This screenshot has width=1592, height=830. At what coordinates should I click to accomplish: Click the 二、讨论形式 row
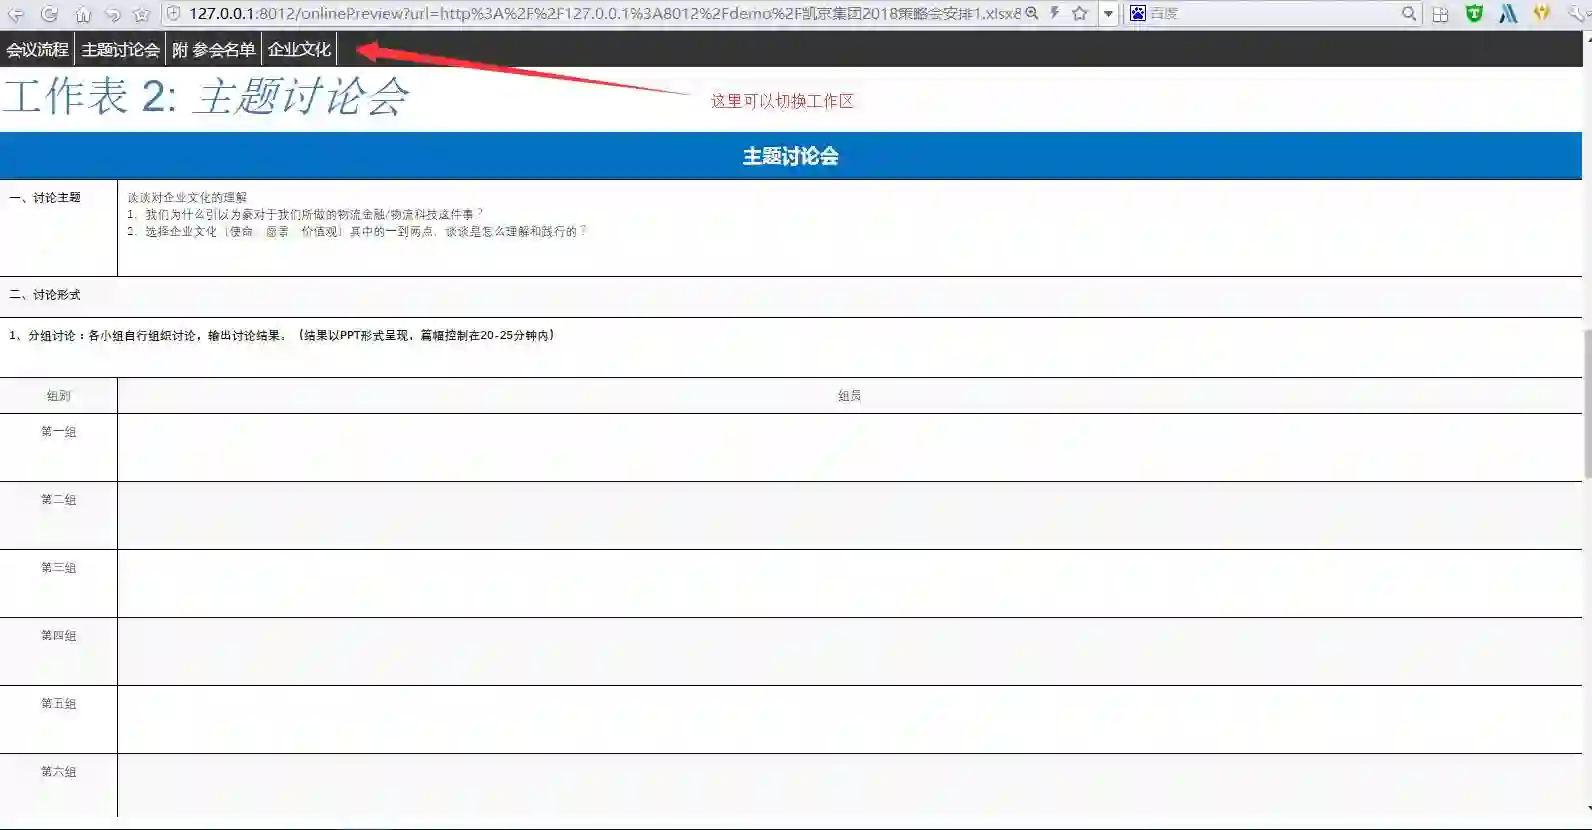click(791, 296)
